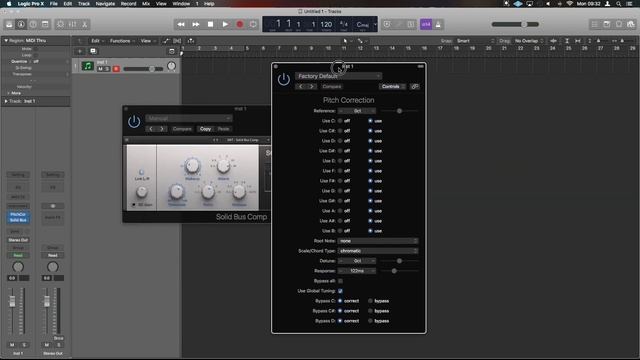The height and width of the screenshot is (360, 640).
Task: Open the Note Pads button
Action: [607, 24]
